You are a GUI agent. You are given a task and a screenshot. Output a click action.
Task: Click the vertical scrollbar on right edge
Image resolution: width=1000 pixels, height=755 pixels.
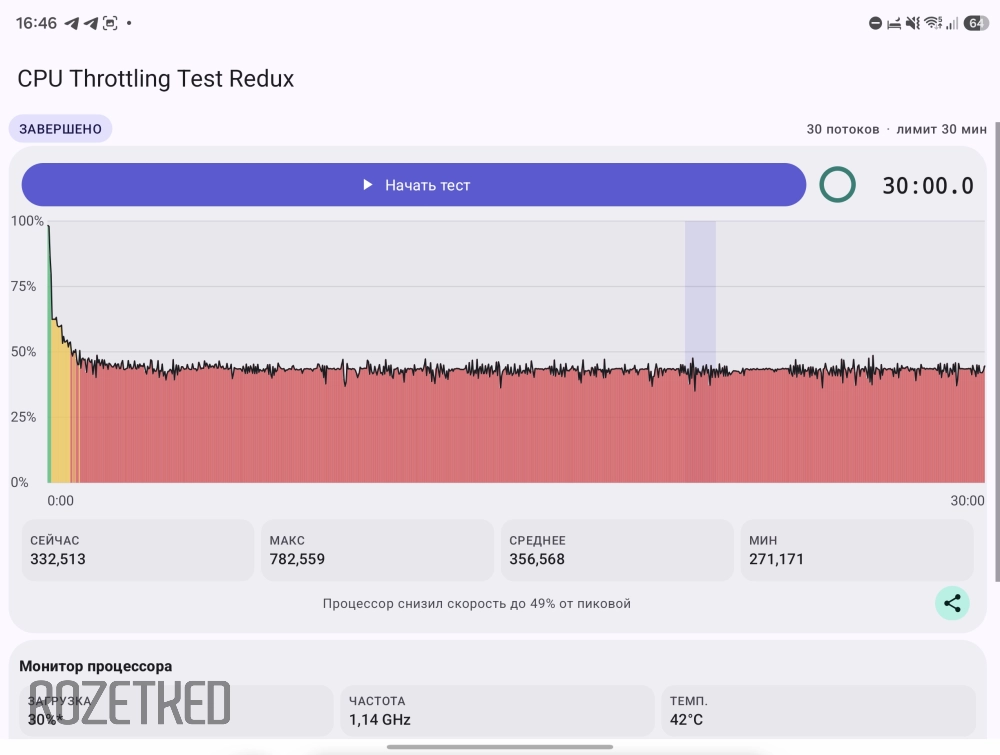[997, 351]
